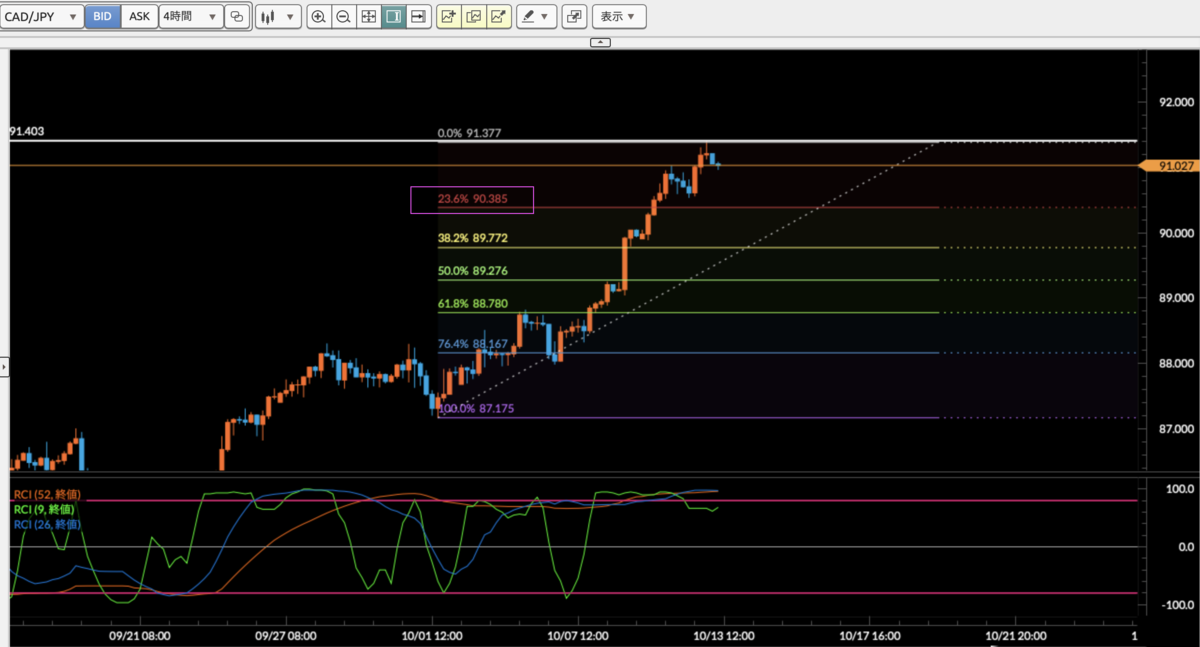Screen dimensions: 1200x647
Task: Click the 0.0% 91.377 Fibonacci label
Action: (x=470, y=132)
